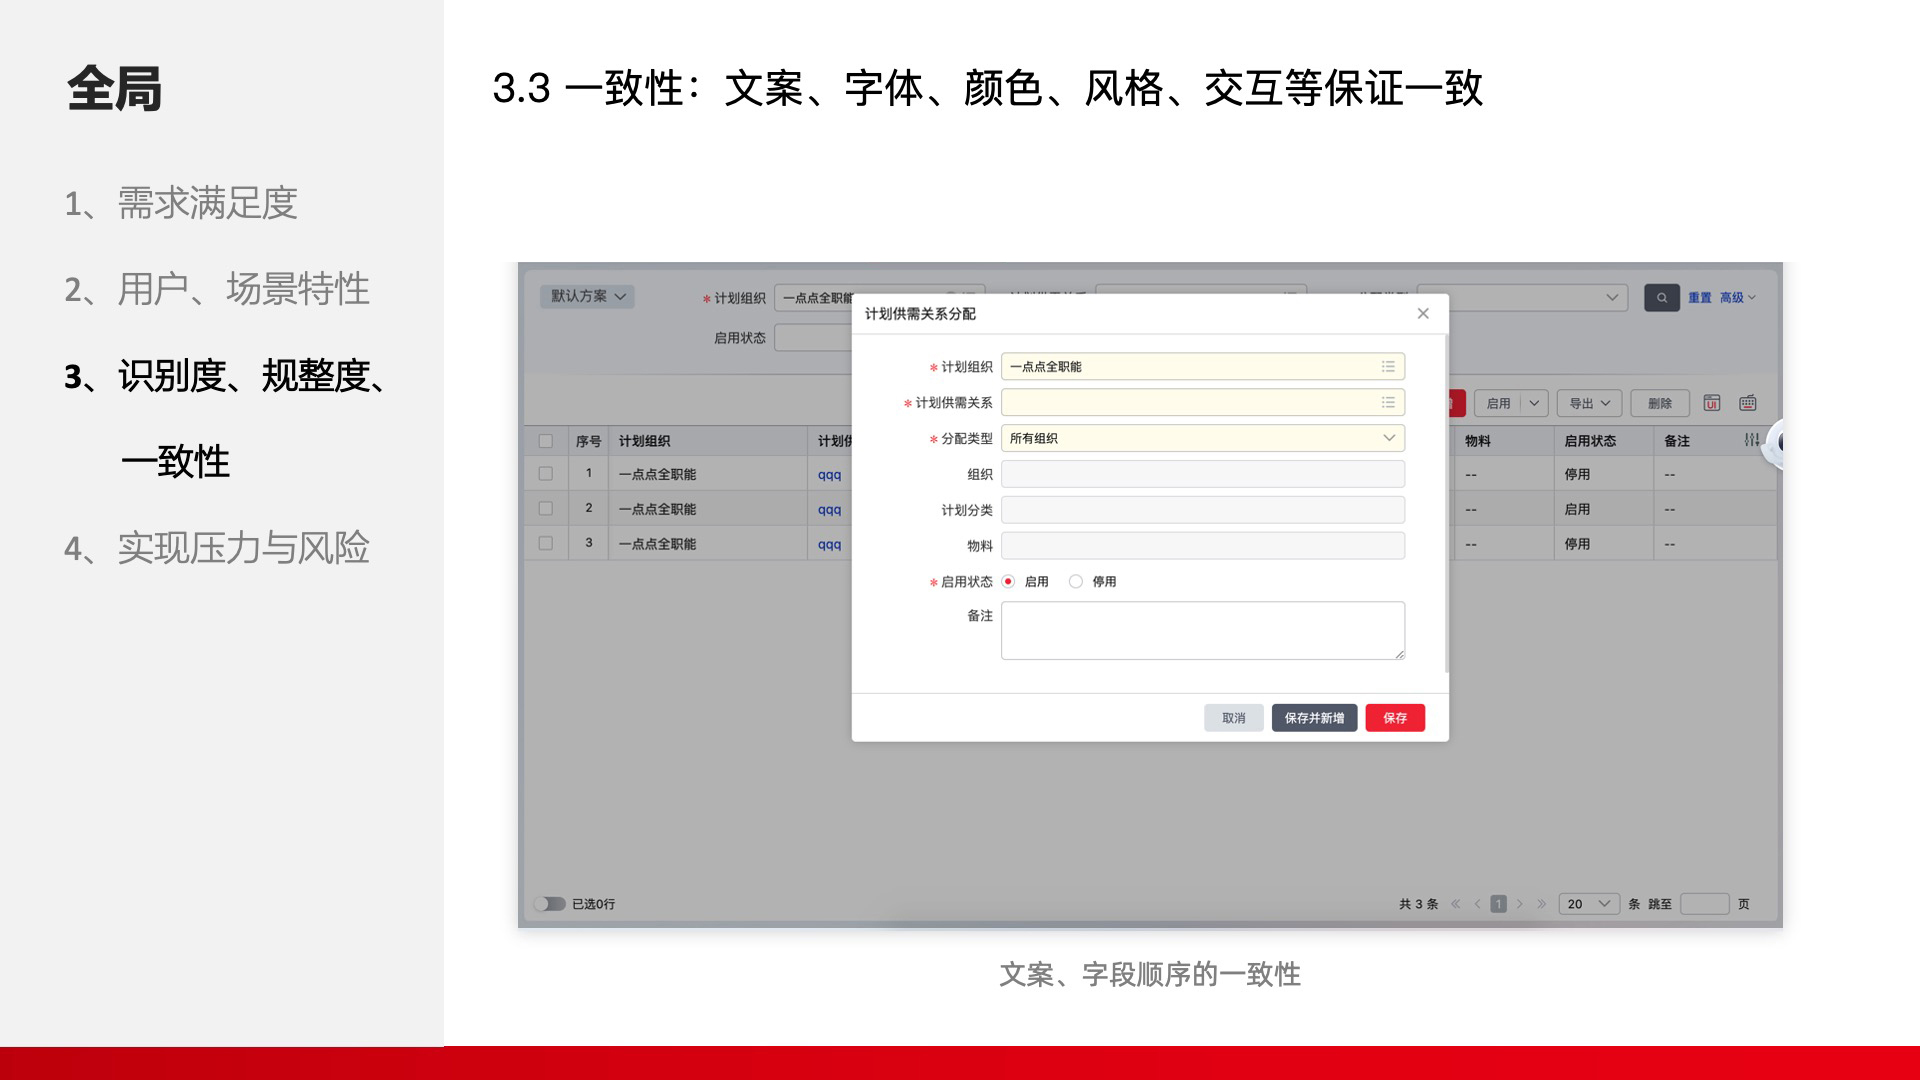The width and height of the screenshot is (1920, 1080).
Task: Toggle the 已选0行 switch
Action: [x=549, y=904]
